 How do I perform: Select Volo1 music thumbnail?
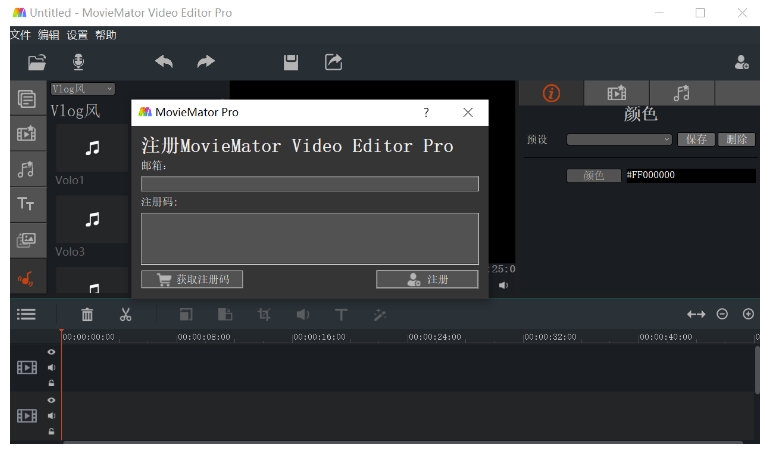pyautogui.click(x=92, y=148)
